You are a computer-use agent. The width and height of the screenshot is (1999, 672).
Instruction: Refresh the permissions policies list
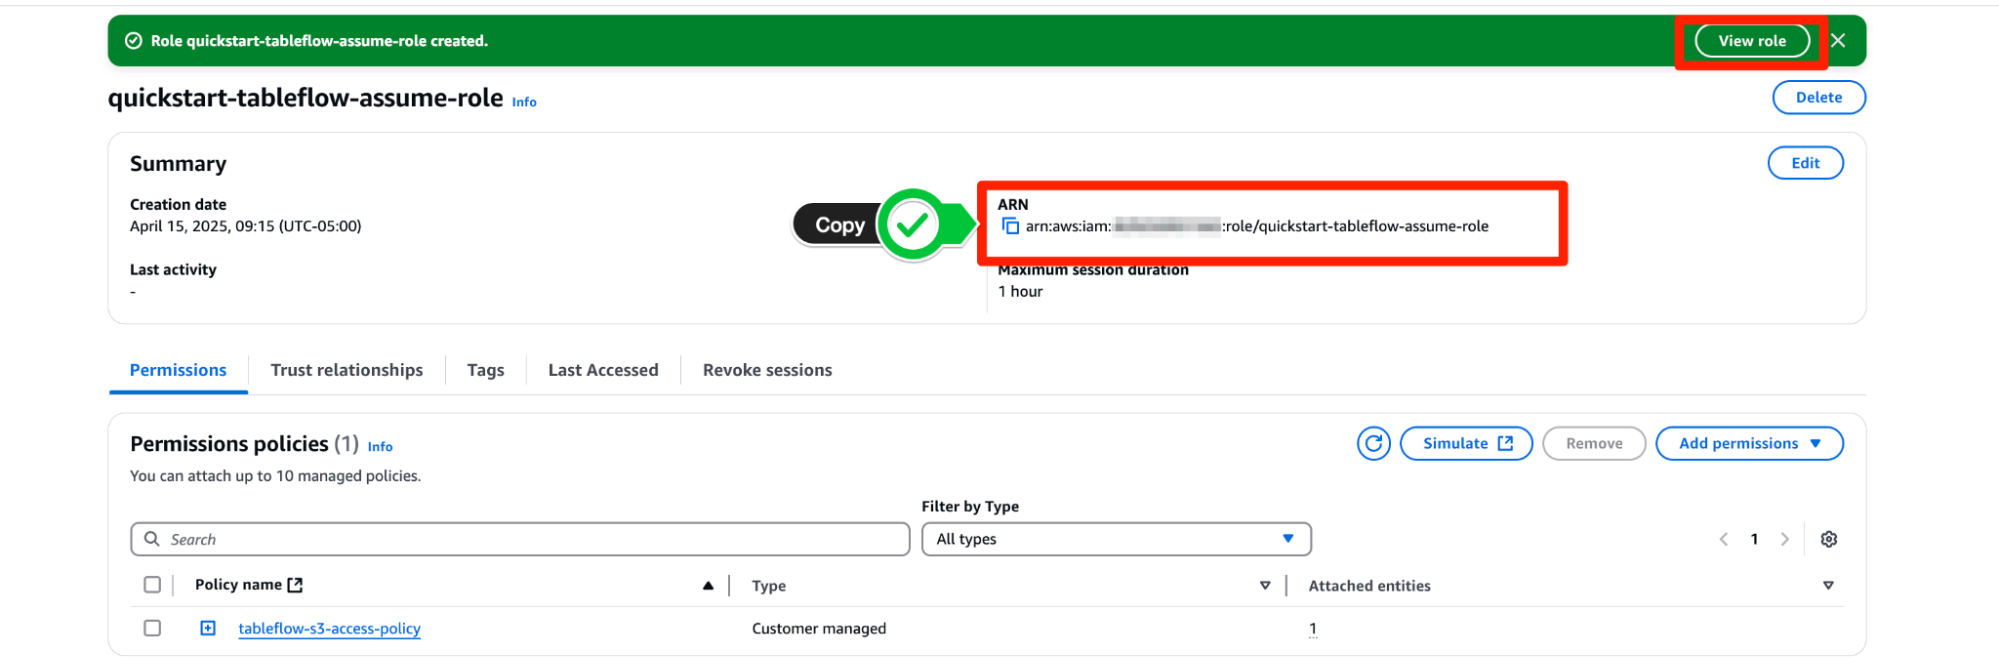(x=1374, y=443)
